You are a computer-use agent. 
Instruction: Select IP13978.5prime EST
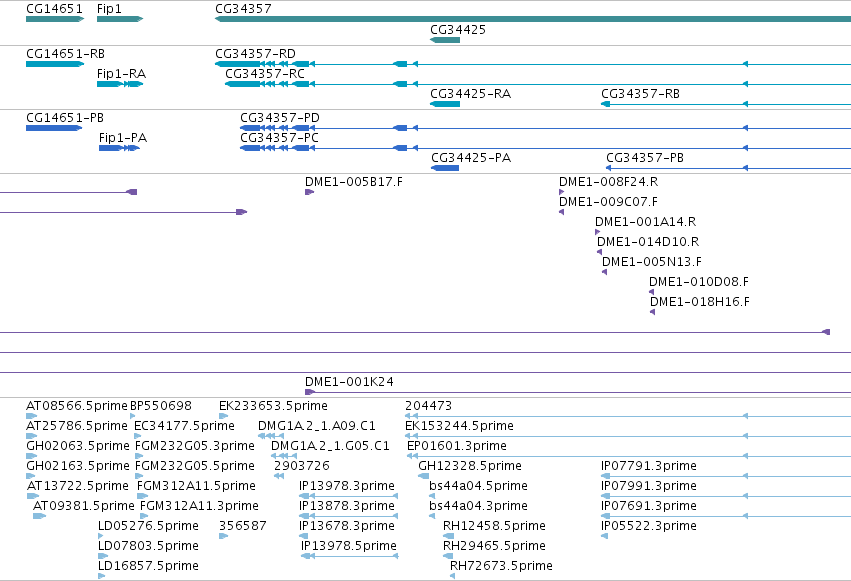click(x=350, y=557)
